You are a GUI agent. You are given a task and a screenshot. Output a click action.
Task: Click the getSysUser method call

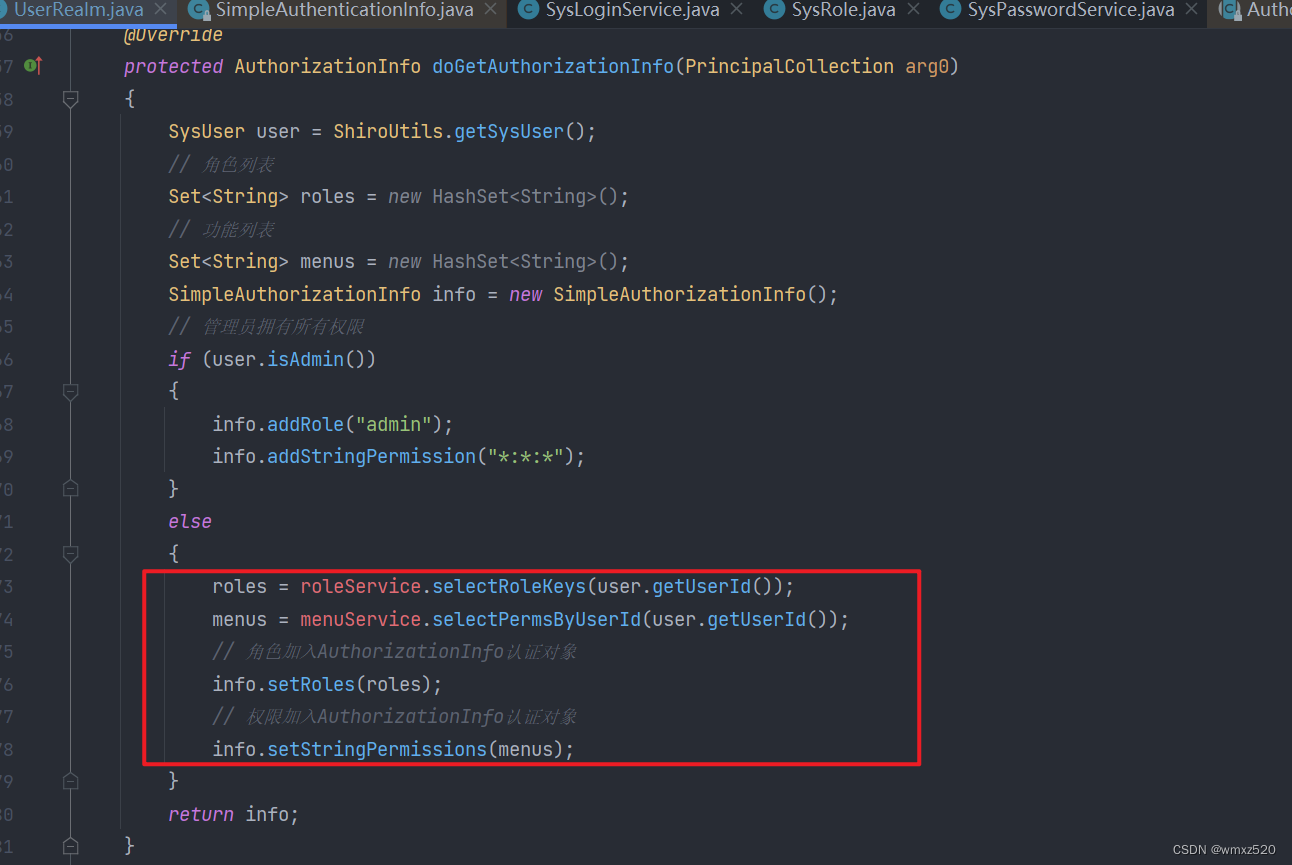pos(509,131)
